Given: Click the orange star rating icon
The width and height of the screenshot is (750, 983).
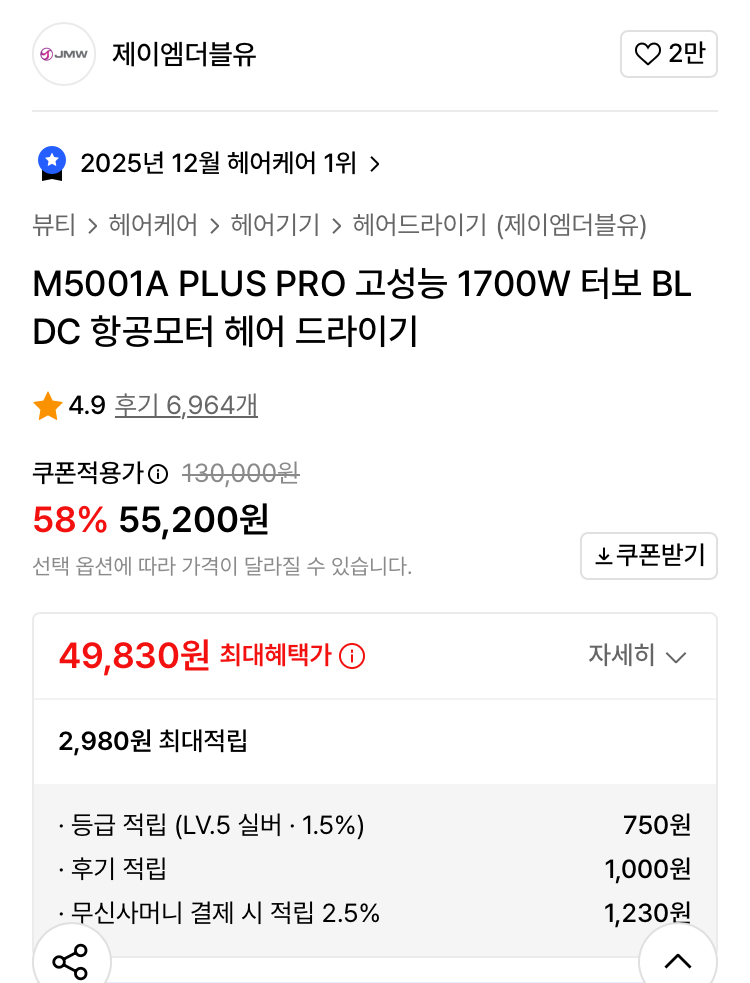Looking at the screenshot, I should click(47, 406).
